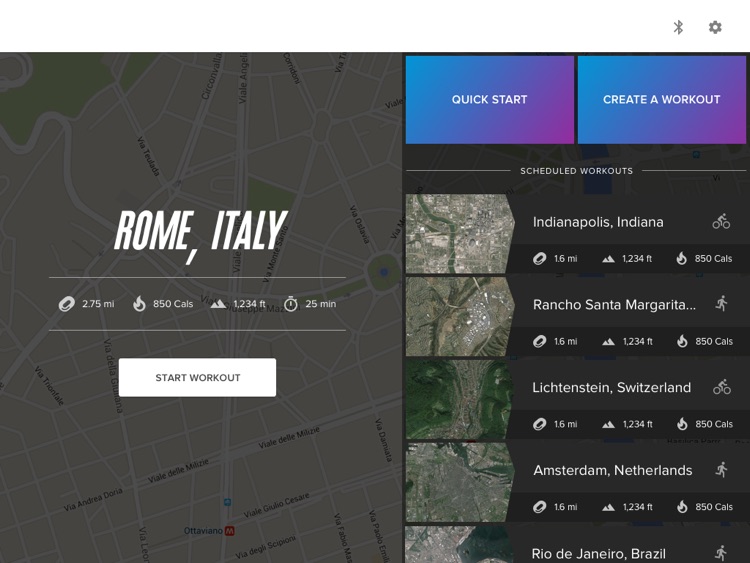Click the elevation icon in Indianapolis row
The width and height of the screenshot is (750, 563).
click(x=608, y=259)
